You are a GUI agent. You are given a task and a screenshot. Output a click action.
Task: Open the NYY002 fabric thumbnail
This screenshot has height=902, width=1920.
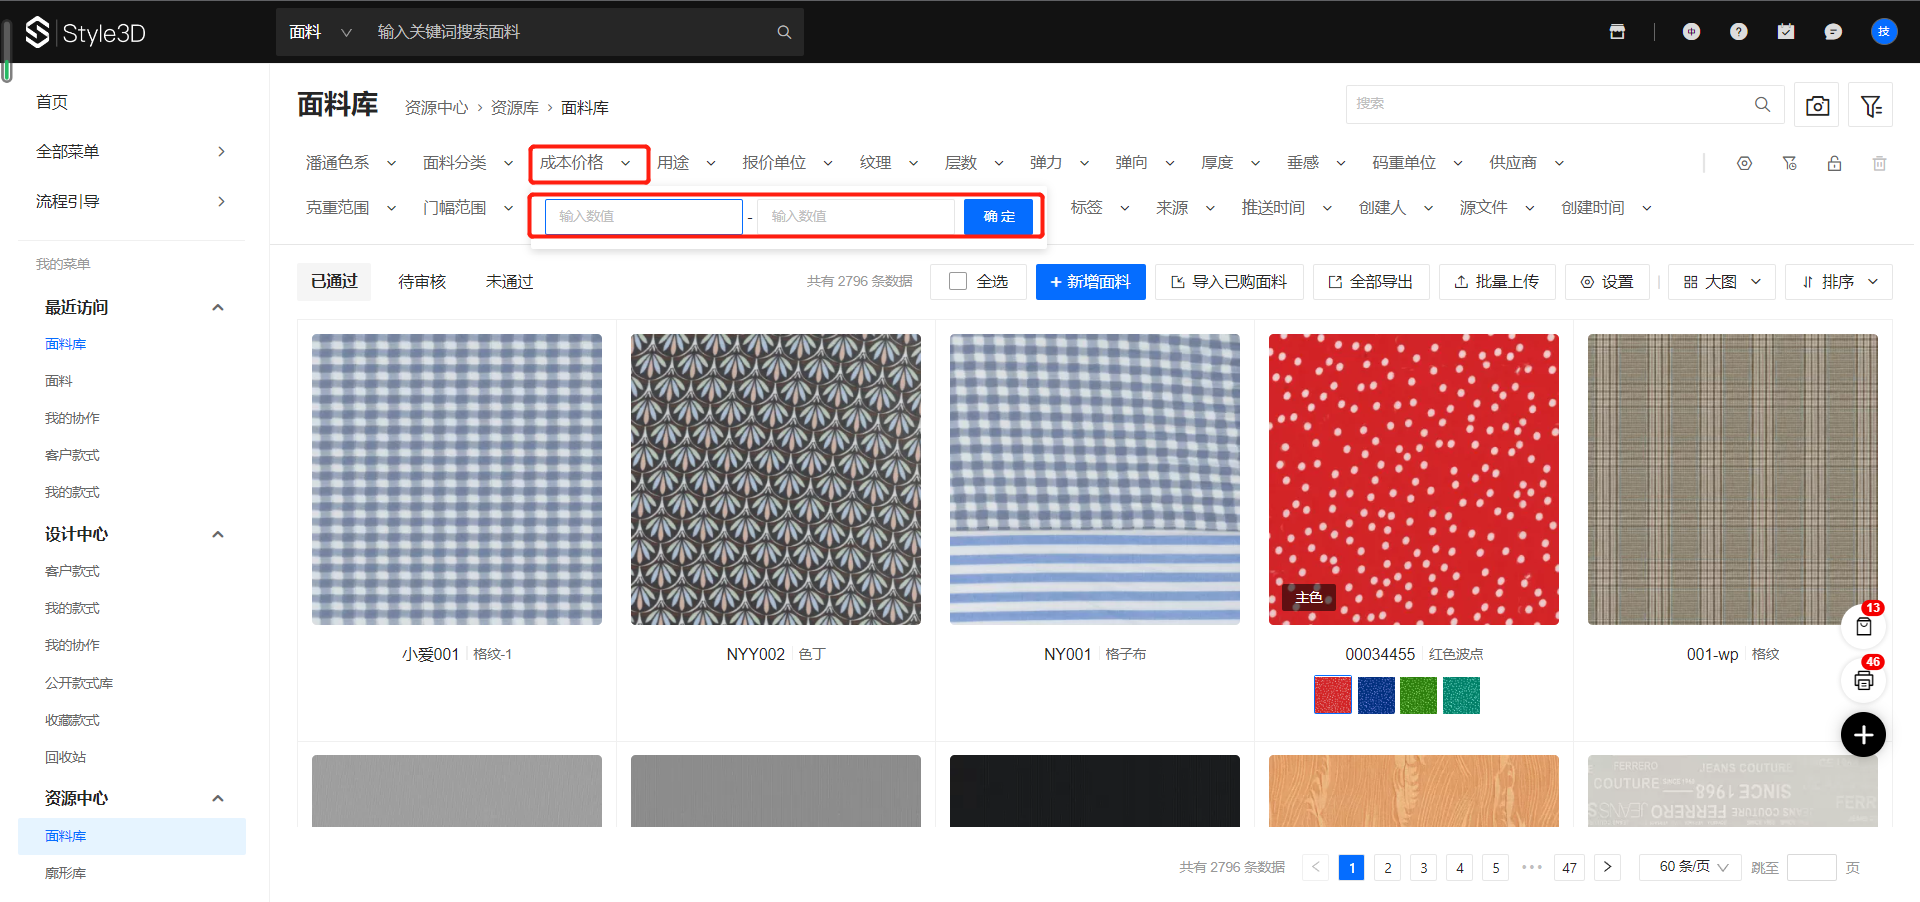[x=776, y=479]
